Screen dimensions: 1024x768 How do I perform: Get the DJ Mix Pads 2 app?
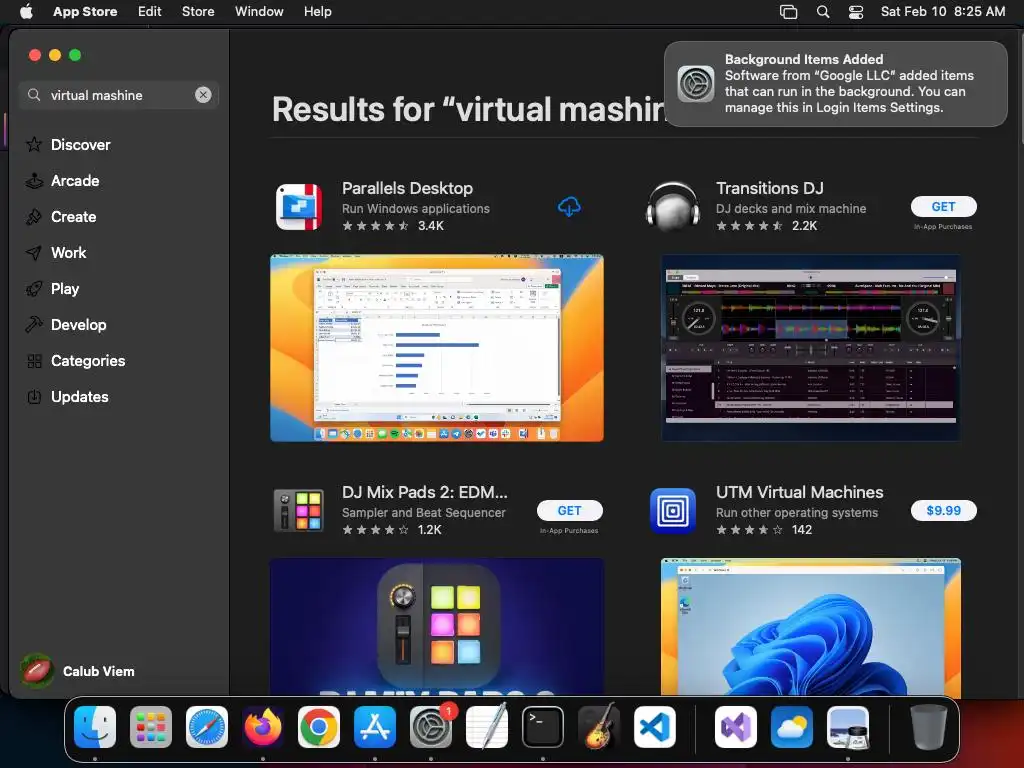pyautogui.click(x=569, y=511)
